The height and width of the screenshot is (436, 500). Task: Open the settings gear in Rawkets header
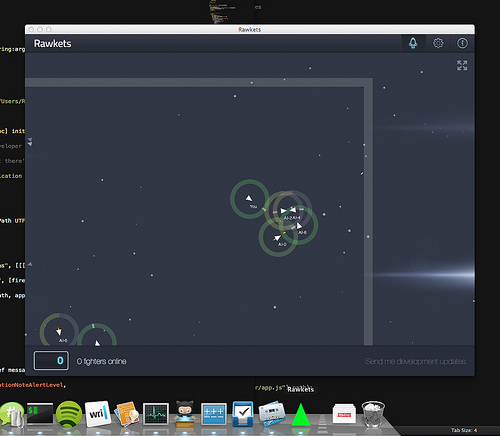tap(438, 43)
